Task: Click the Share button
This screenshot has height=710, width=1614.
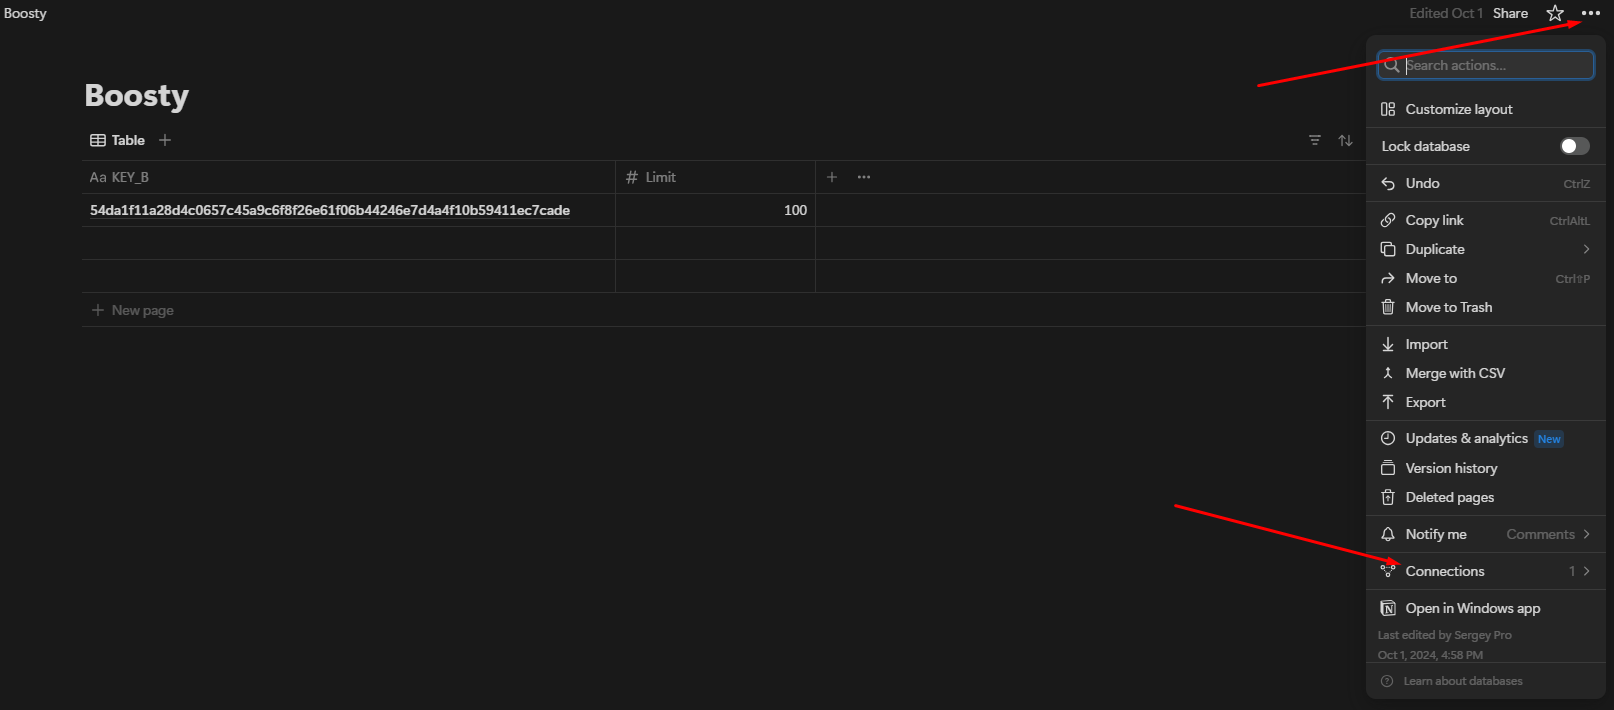Action: pos(1510,13)
